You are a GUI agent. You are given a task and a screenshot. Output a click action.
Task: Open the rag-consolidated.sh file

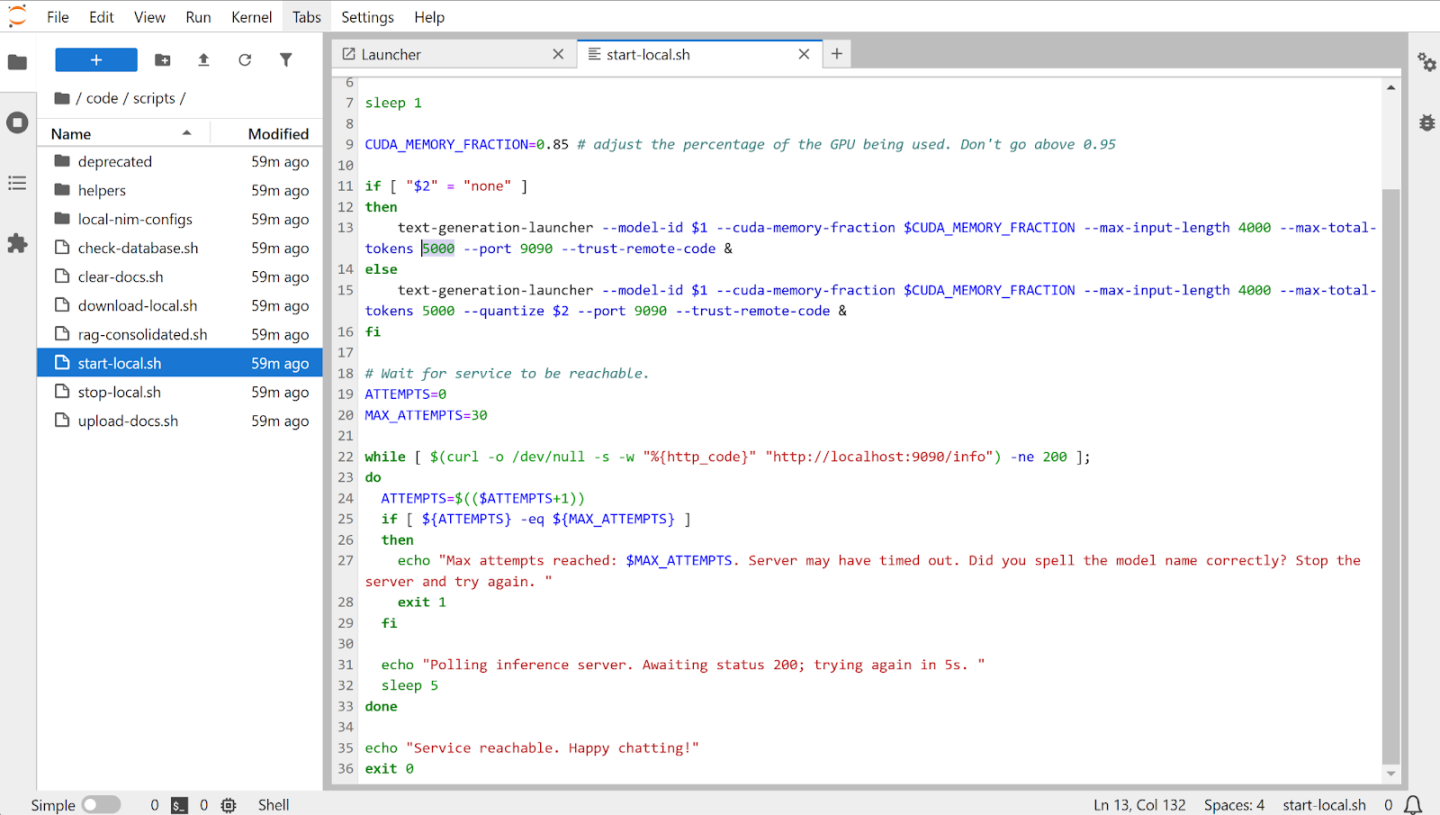(x=142, y=335)
